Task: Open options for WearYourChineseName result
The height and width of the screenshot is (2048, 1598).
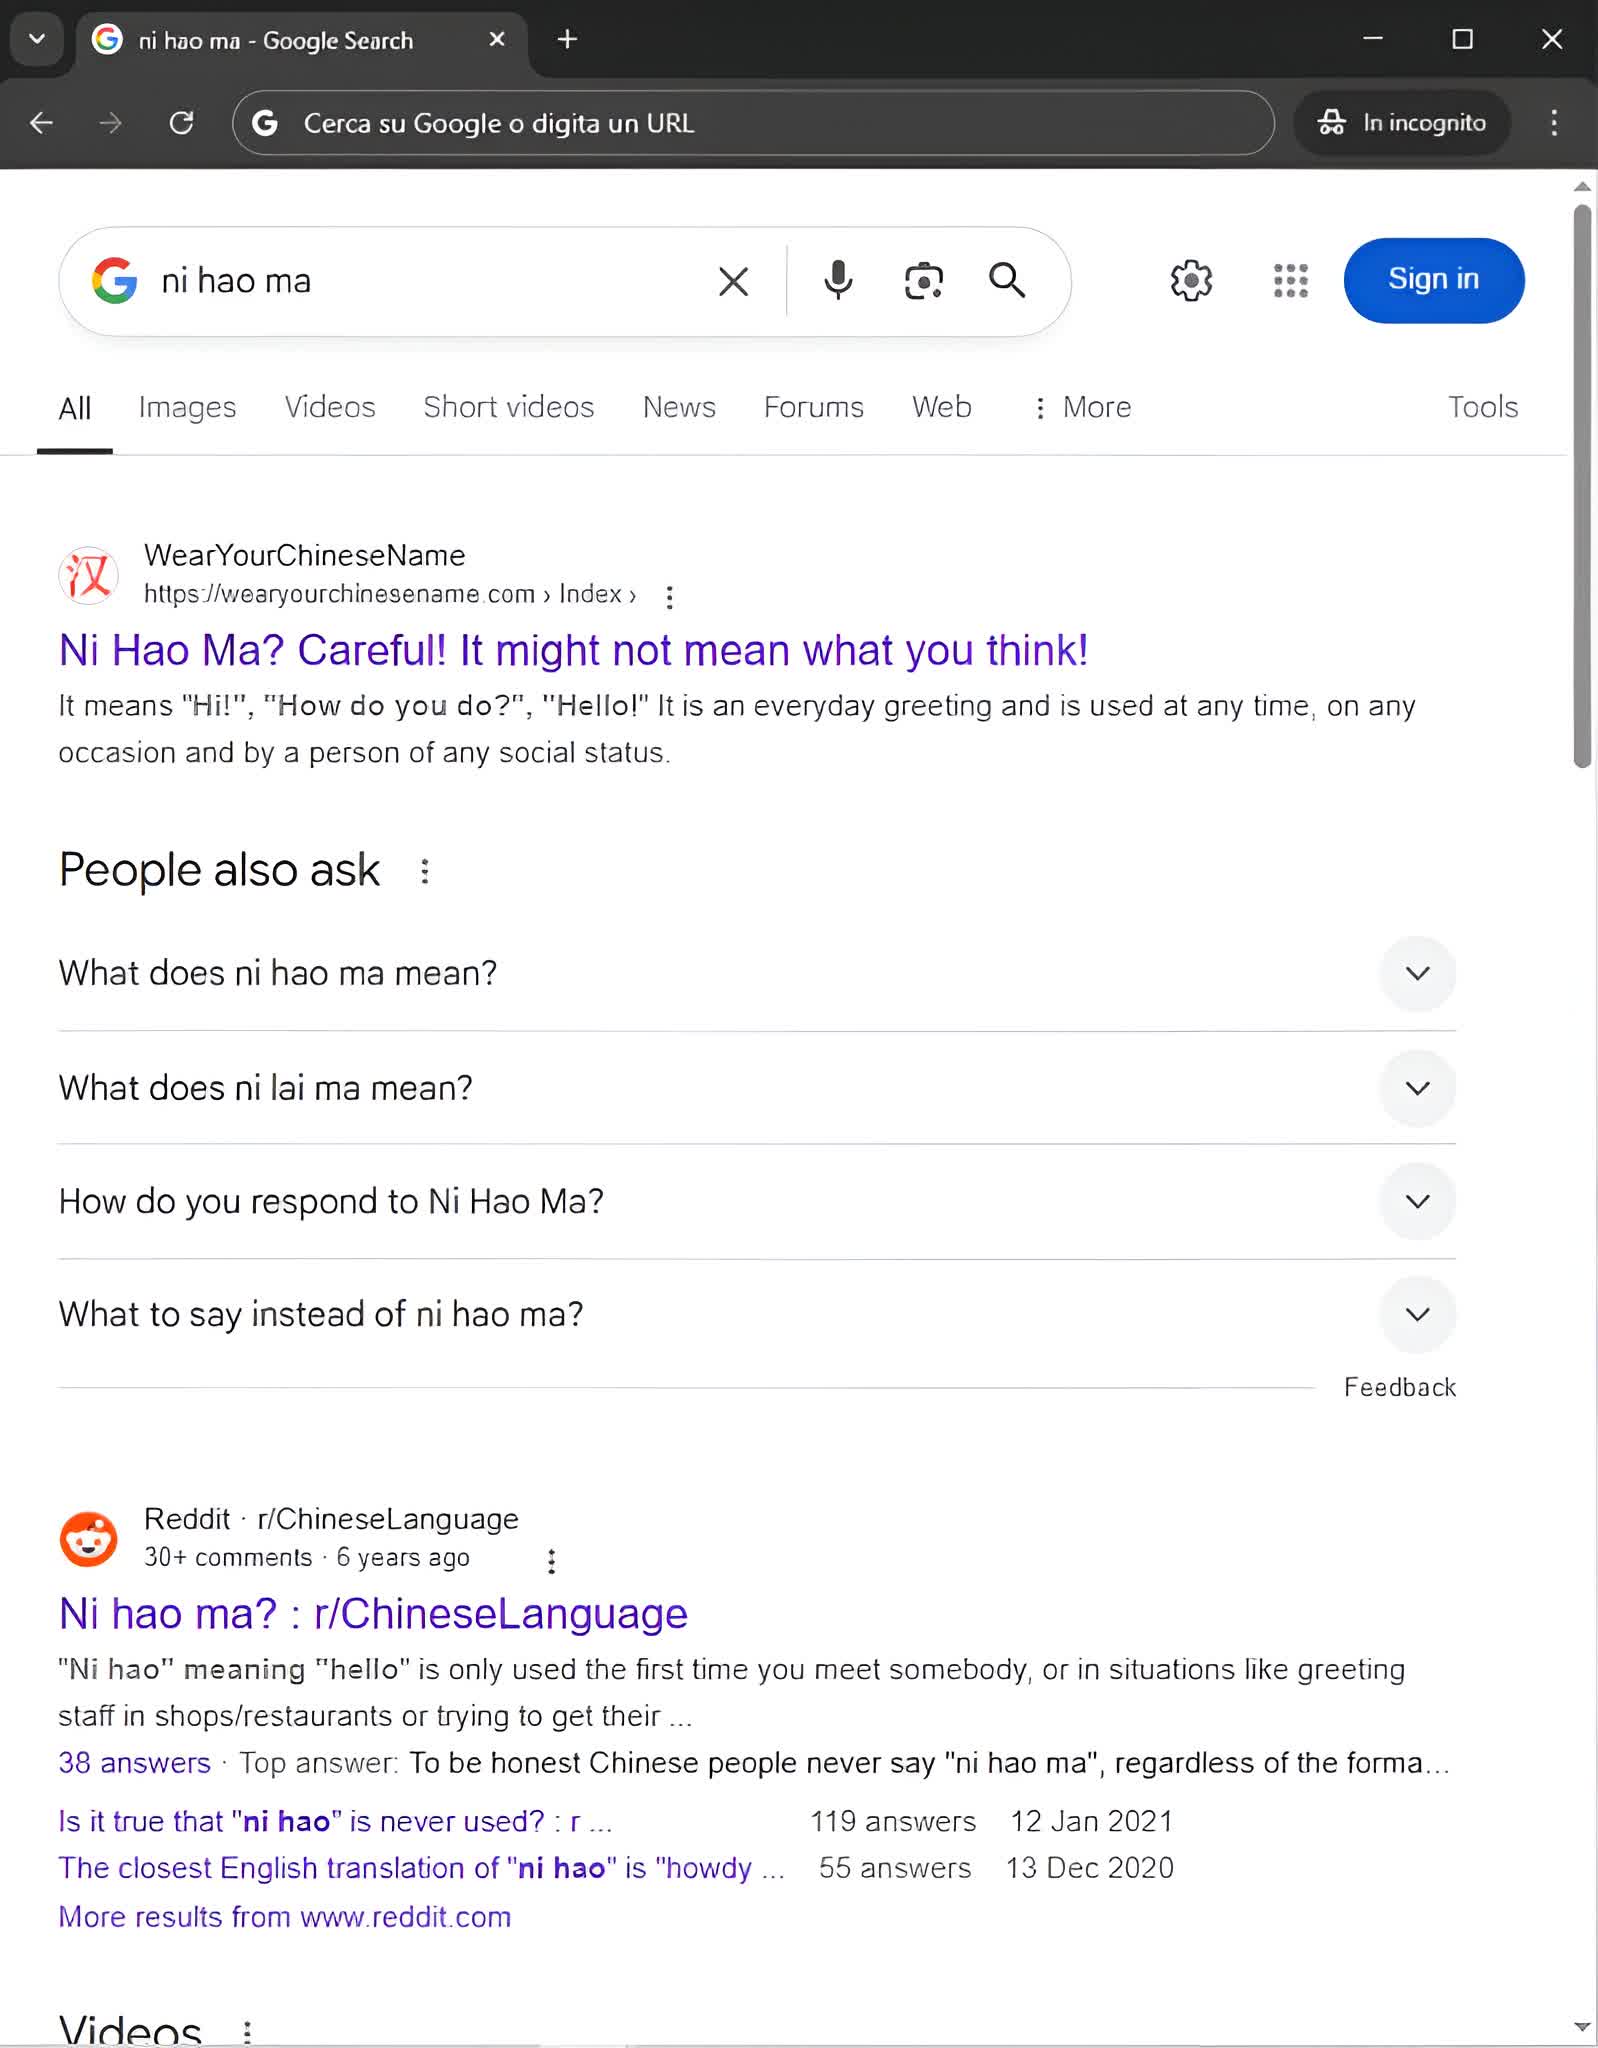Action: [669, 597]
